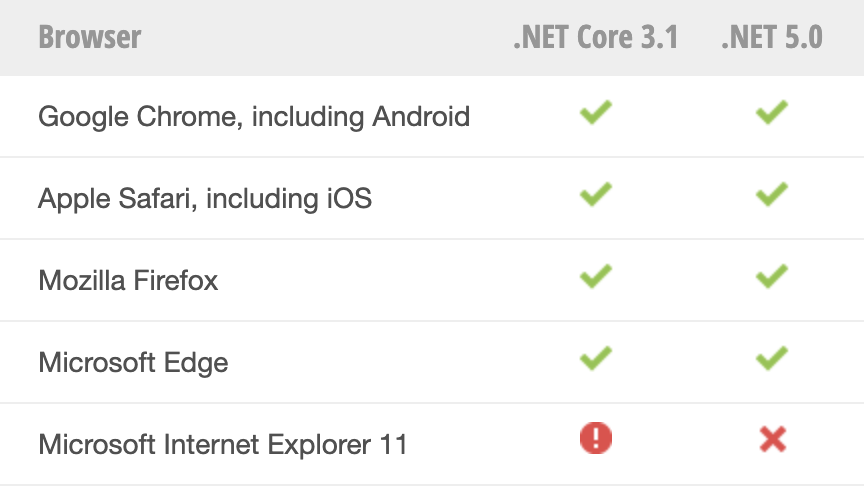The height and width of the screenshot is (488, 864).
Task: Click the Microsoft Edge row label
Action: tap(133, 363)
